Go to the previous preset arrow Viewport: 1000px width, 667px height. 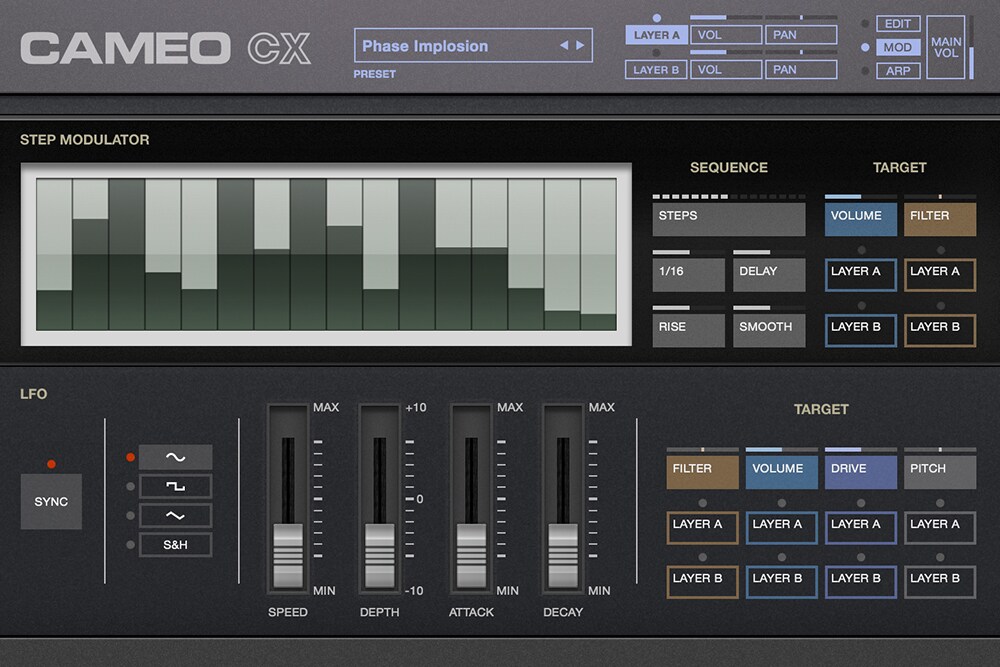click(x=563, y=46)
